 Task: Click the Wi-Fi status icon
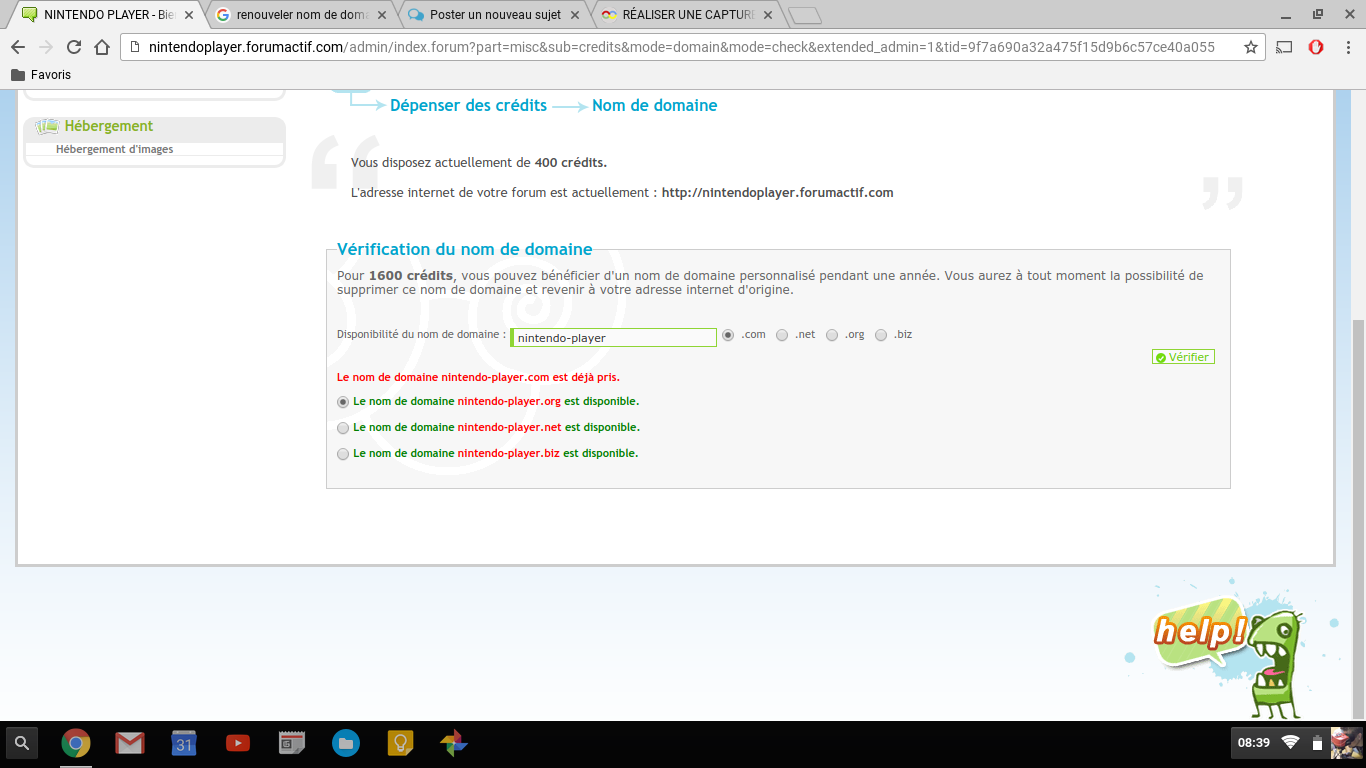tap(1290, 742)
